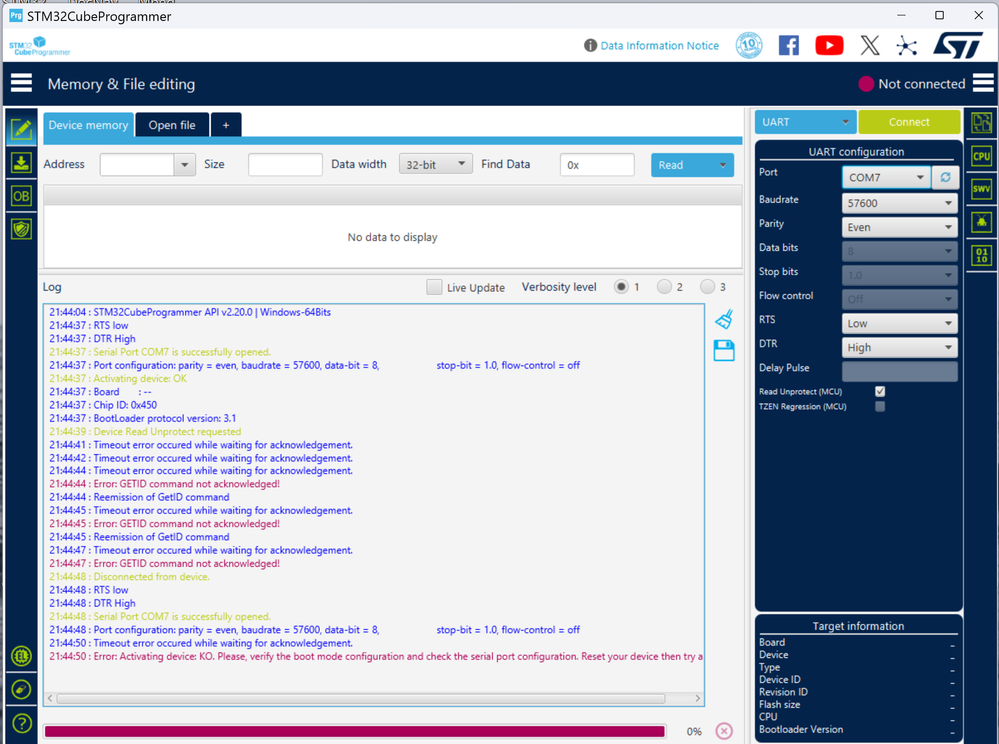Select verbosity level 1
Screen dimensions: 999x744
pos(621,287)
